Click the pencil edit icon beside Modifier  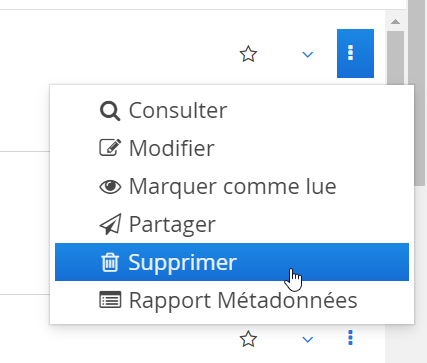(110, 148)
